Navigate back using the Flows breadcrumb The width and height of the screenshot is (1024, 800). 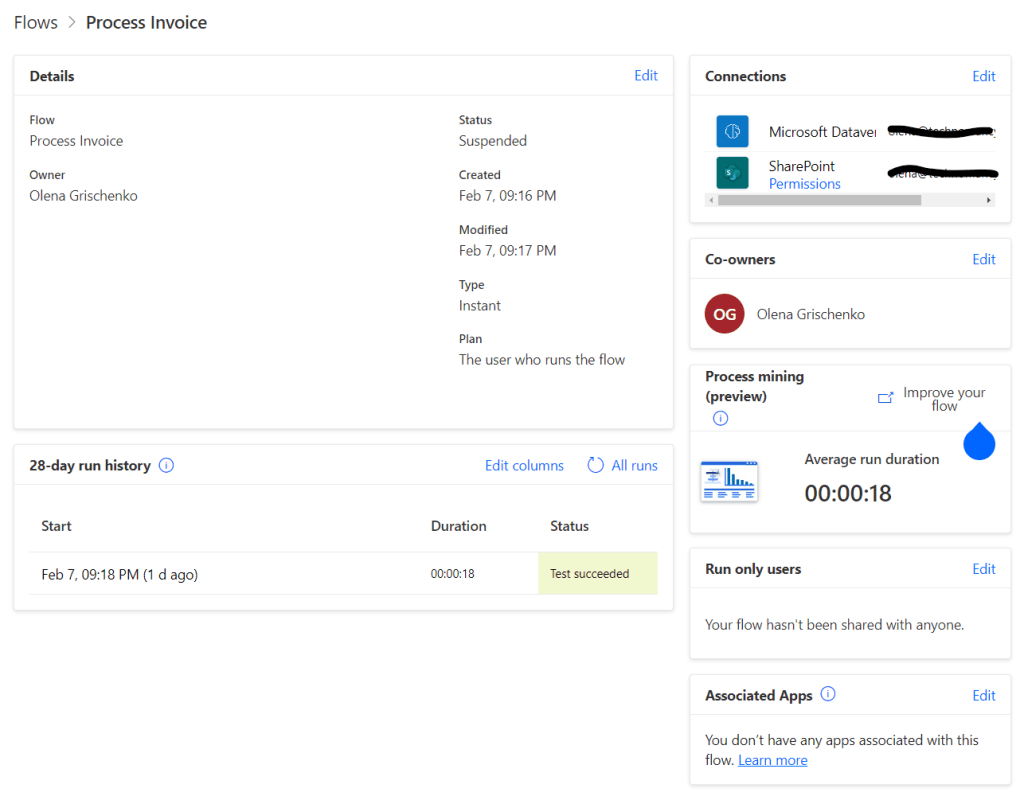tap(35, 21)
